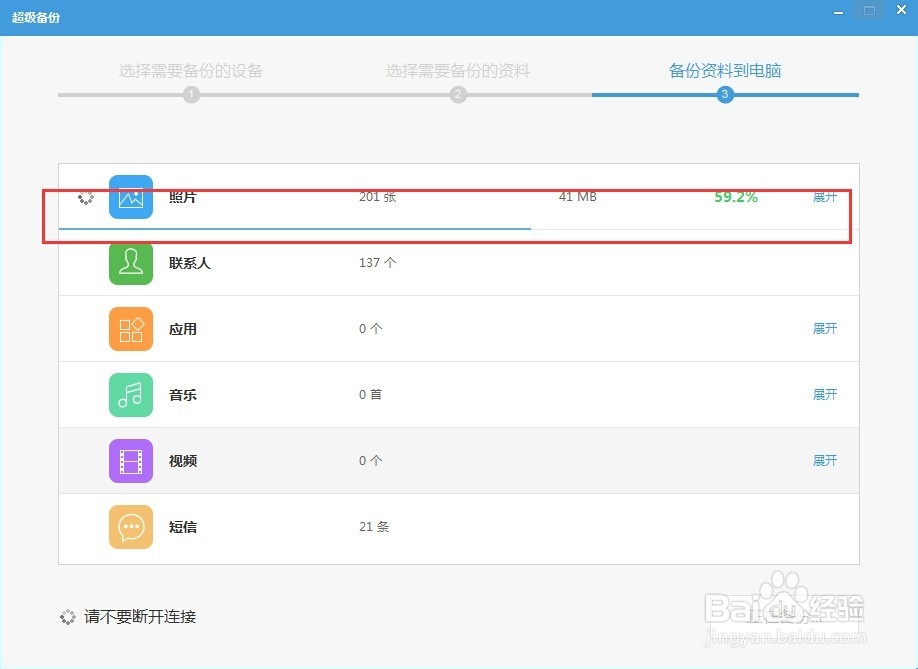Close the 超级备份 window
The width and height of the screenshot is (918, 669).
coord(902,10)
